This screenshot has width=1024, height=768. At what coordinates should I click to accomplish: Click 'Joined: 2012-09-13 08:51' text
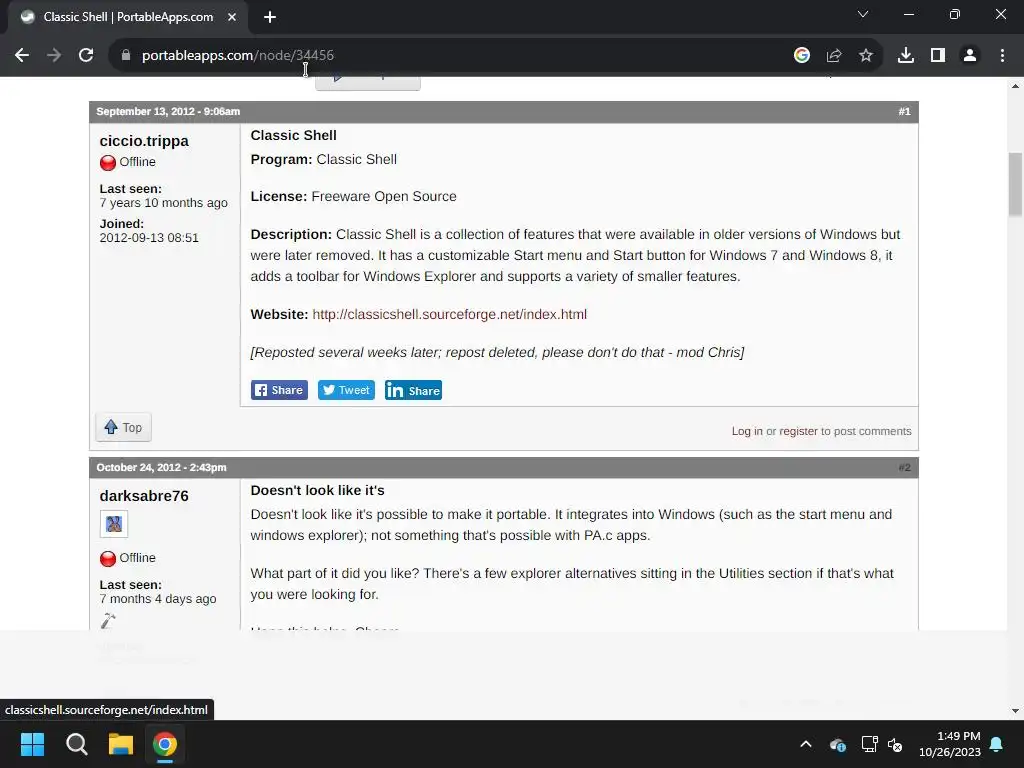(x=149, y=231)
